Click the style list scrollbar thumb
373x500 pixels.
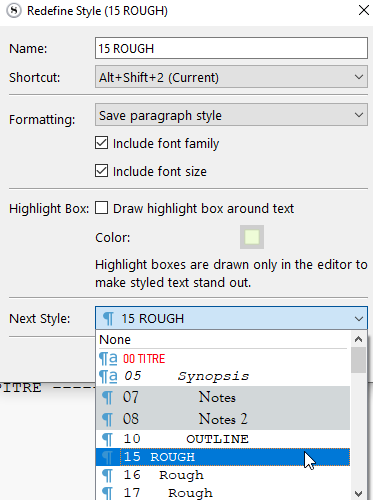(358, 360)
